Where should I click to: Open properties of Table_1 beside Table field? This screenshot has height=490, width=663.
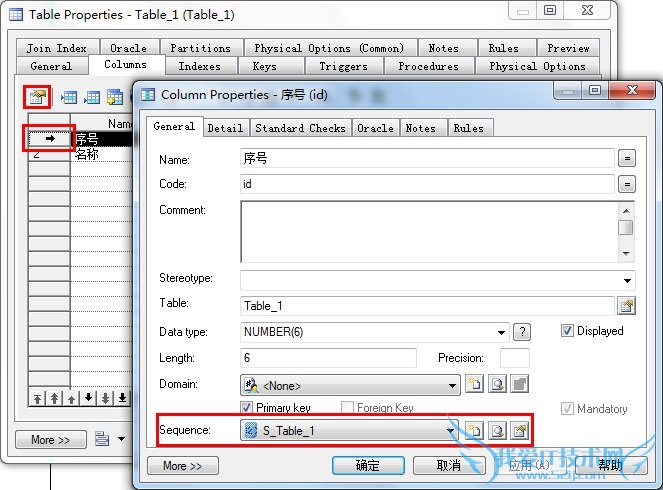(627, 306)
